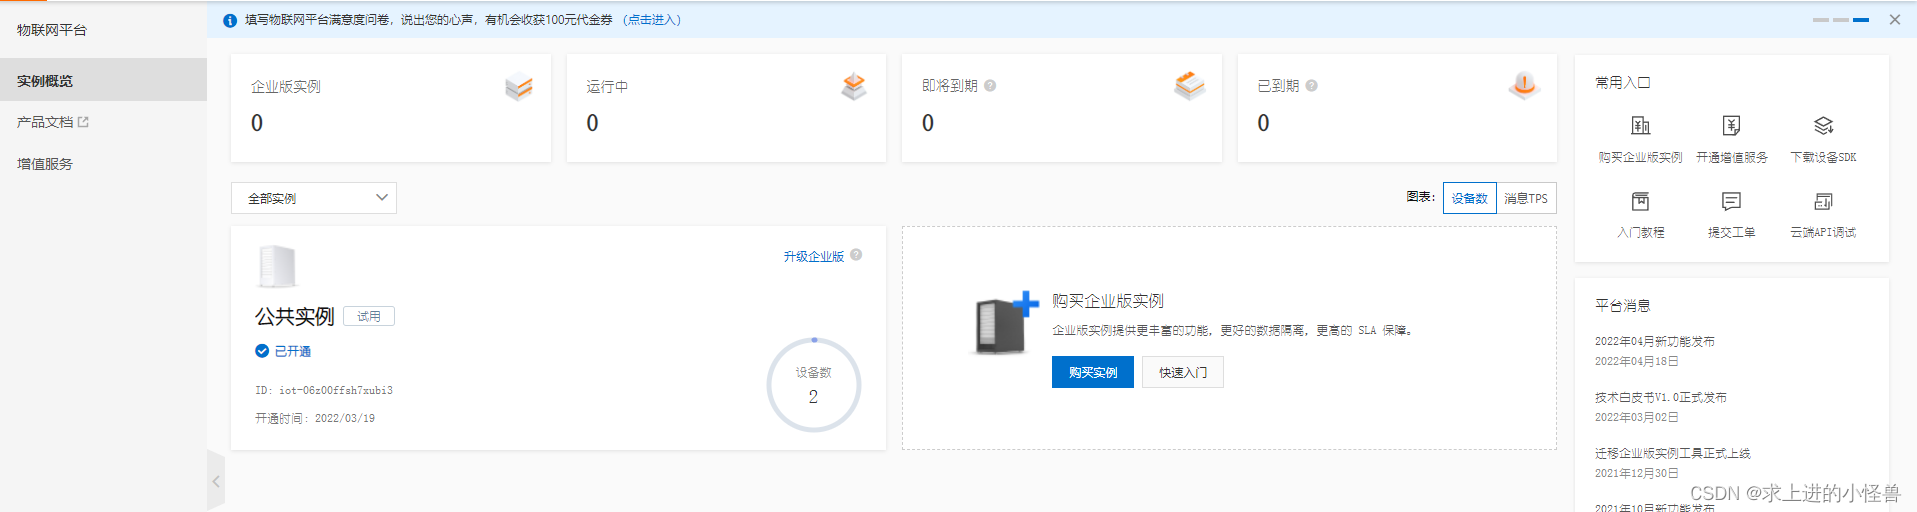The width and height of the screenshot is (1917, 512).
Task: Click the 公共实例 title
Action: click(295, 317)
